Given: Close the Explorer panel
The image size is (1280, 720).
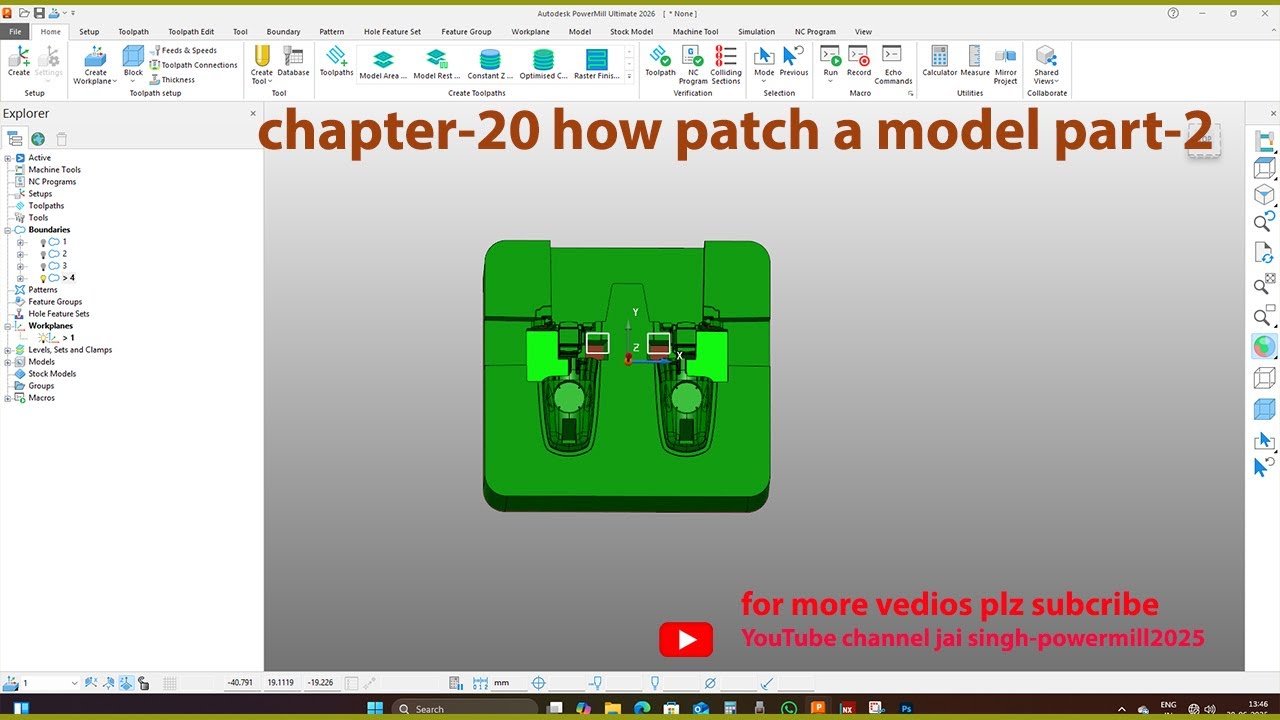Looking at the screenshot, I should click(253, 114).
